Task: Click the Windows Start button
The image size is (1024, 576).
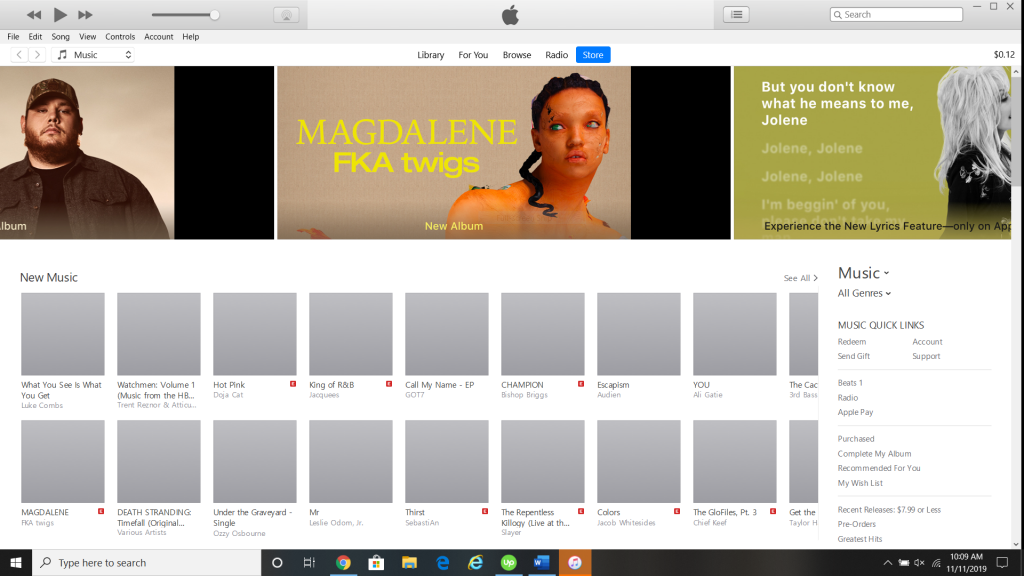Action: tap(16, 562)
